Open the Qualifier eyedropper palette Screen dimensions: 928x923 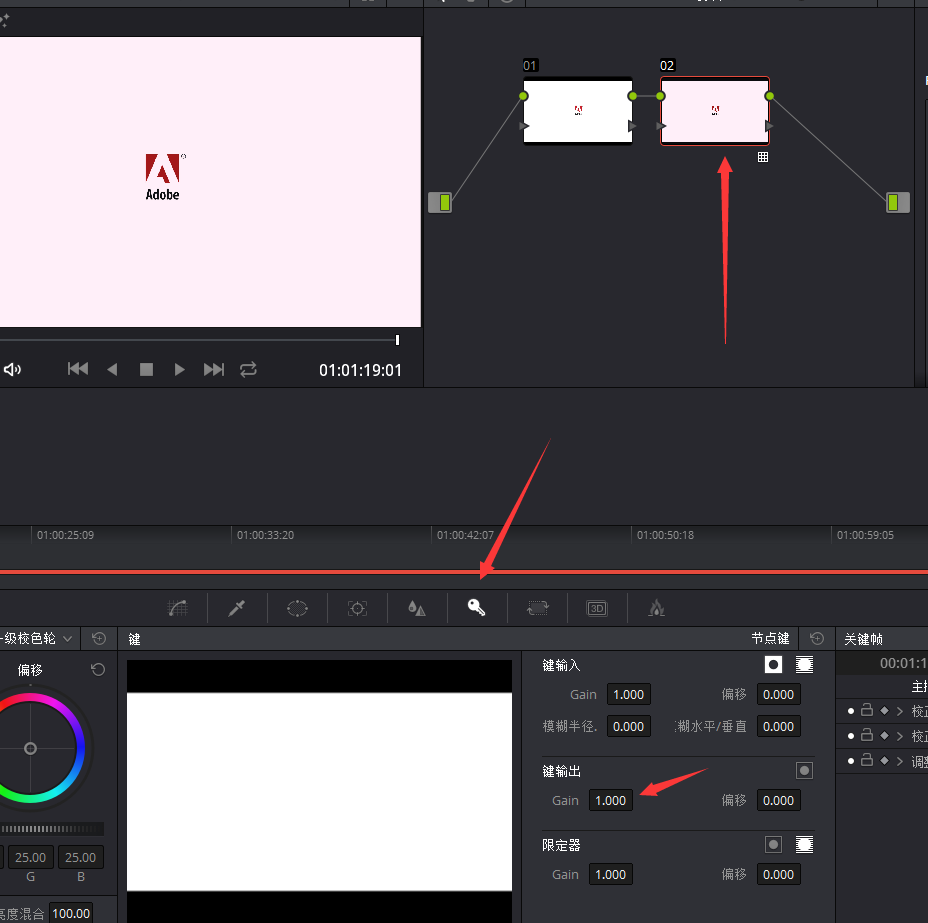[x=237, y=608]
